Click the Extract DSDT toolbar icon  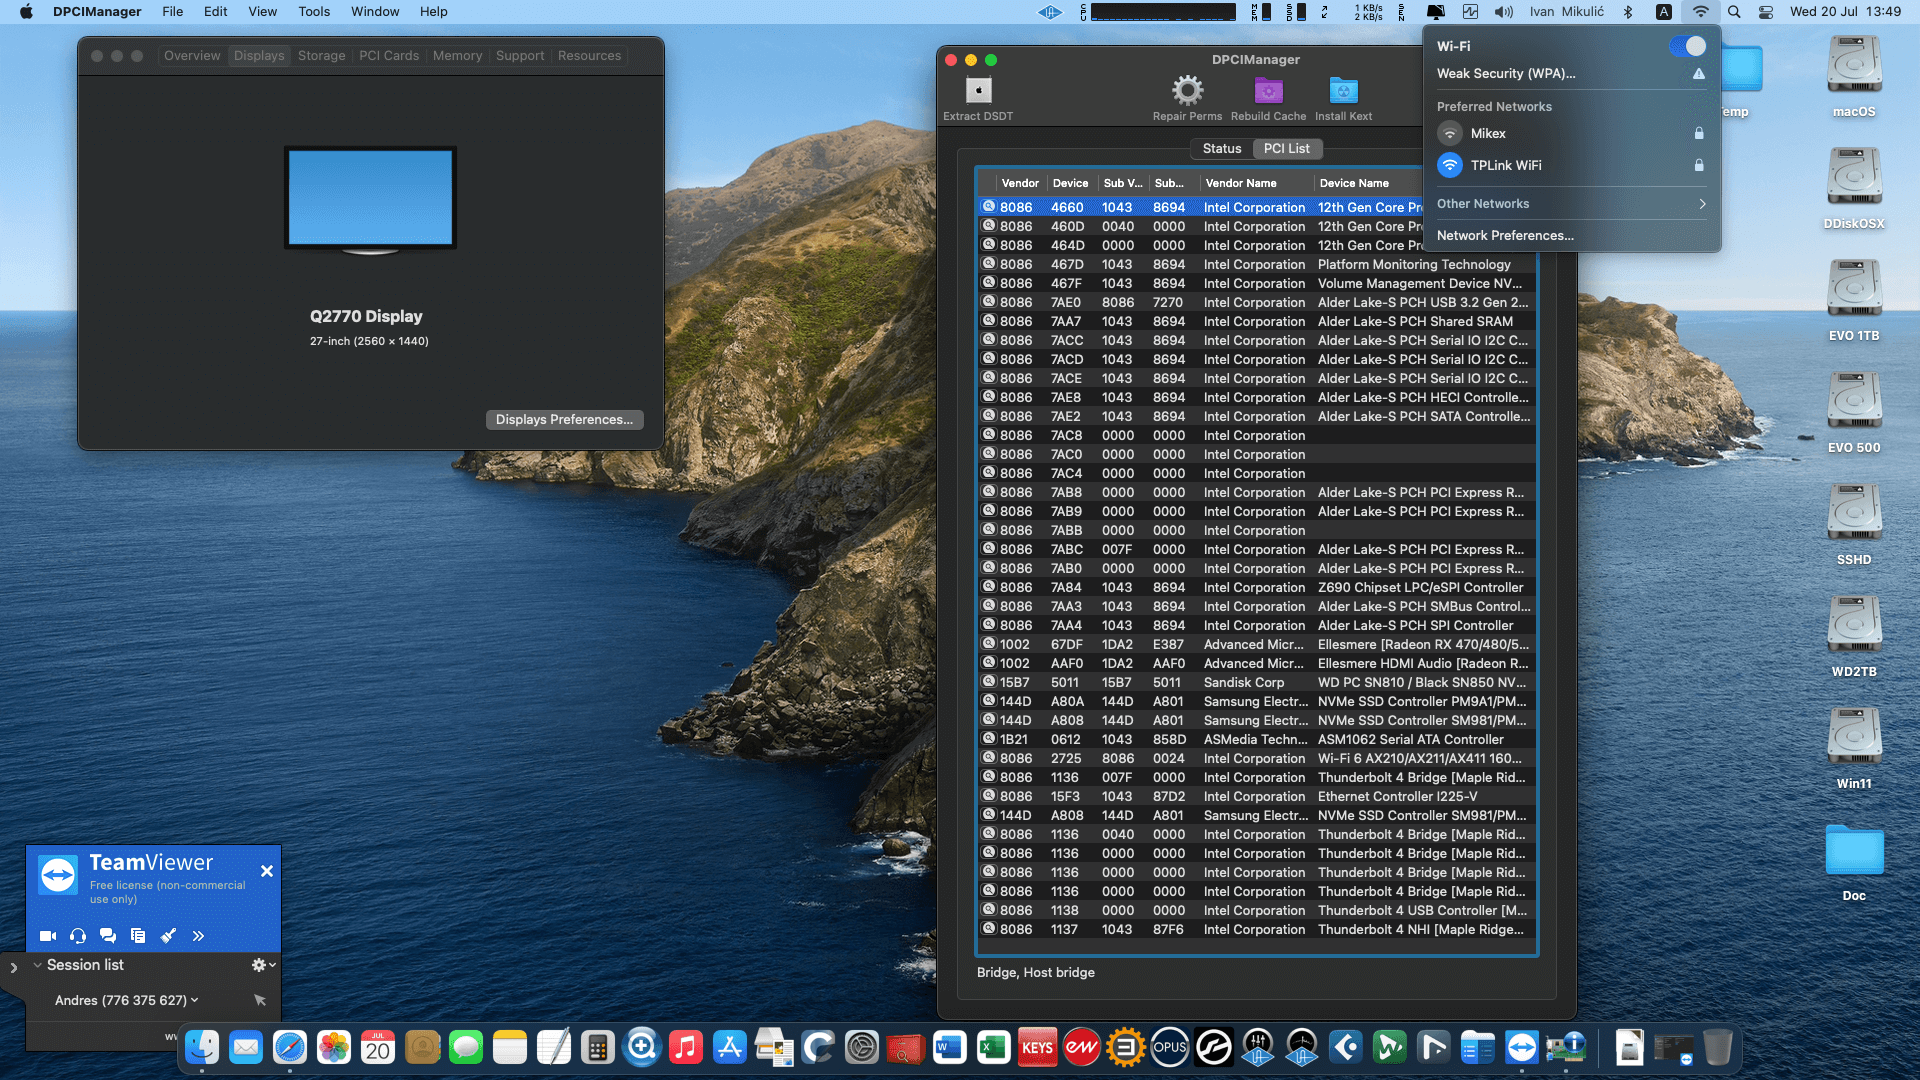(978, 90)
